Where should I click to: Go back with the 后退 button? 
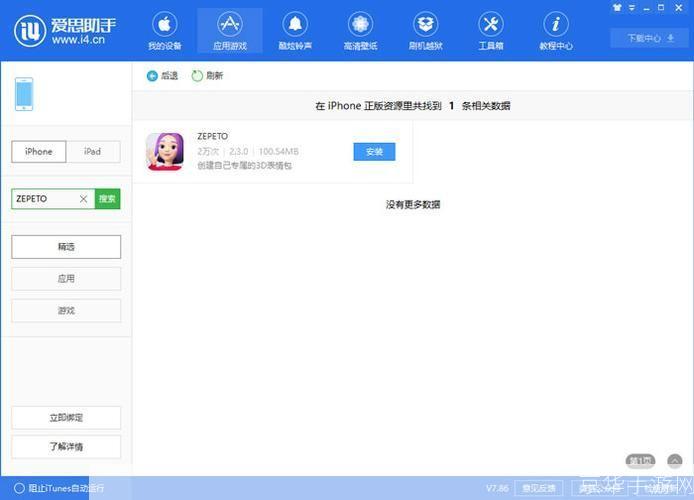(x=162, y=76)
